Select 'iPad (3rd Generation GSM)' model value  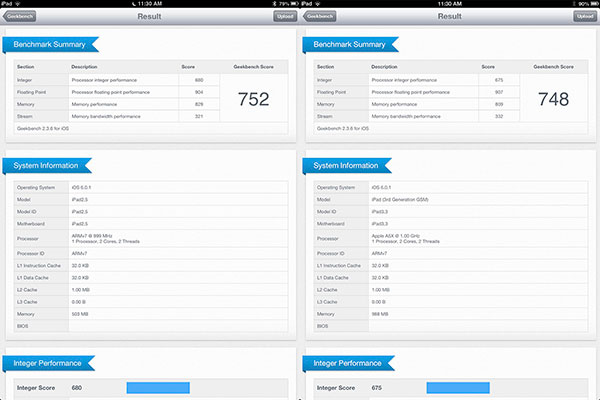[400, 199]
